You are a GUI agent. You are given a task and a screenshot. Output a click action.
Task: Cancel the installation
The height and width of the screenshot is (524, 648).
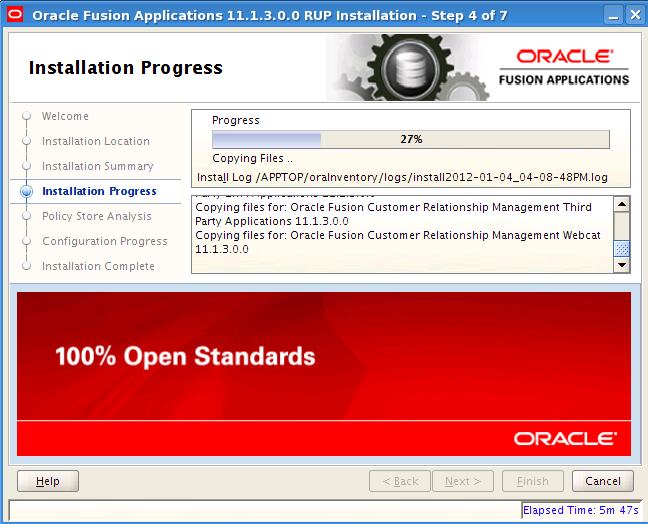click(x=603, y=481)
